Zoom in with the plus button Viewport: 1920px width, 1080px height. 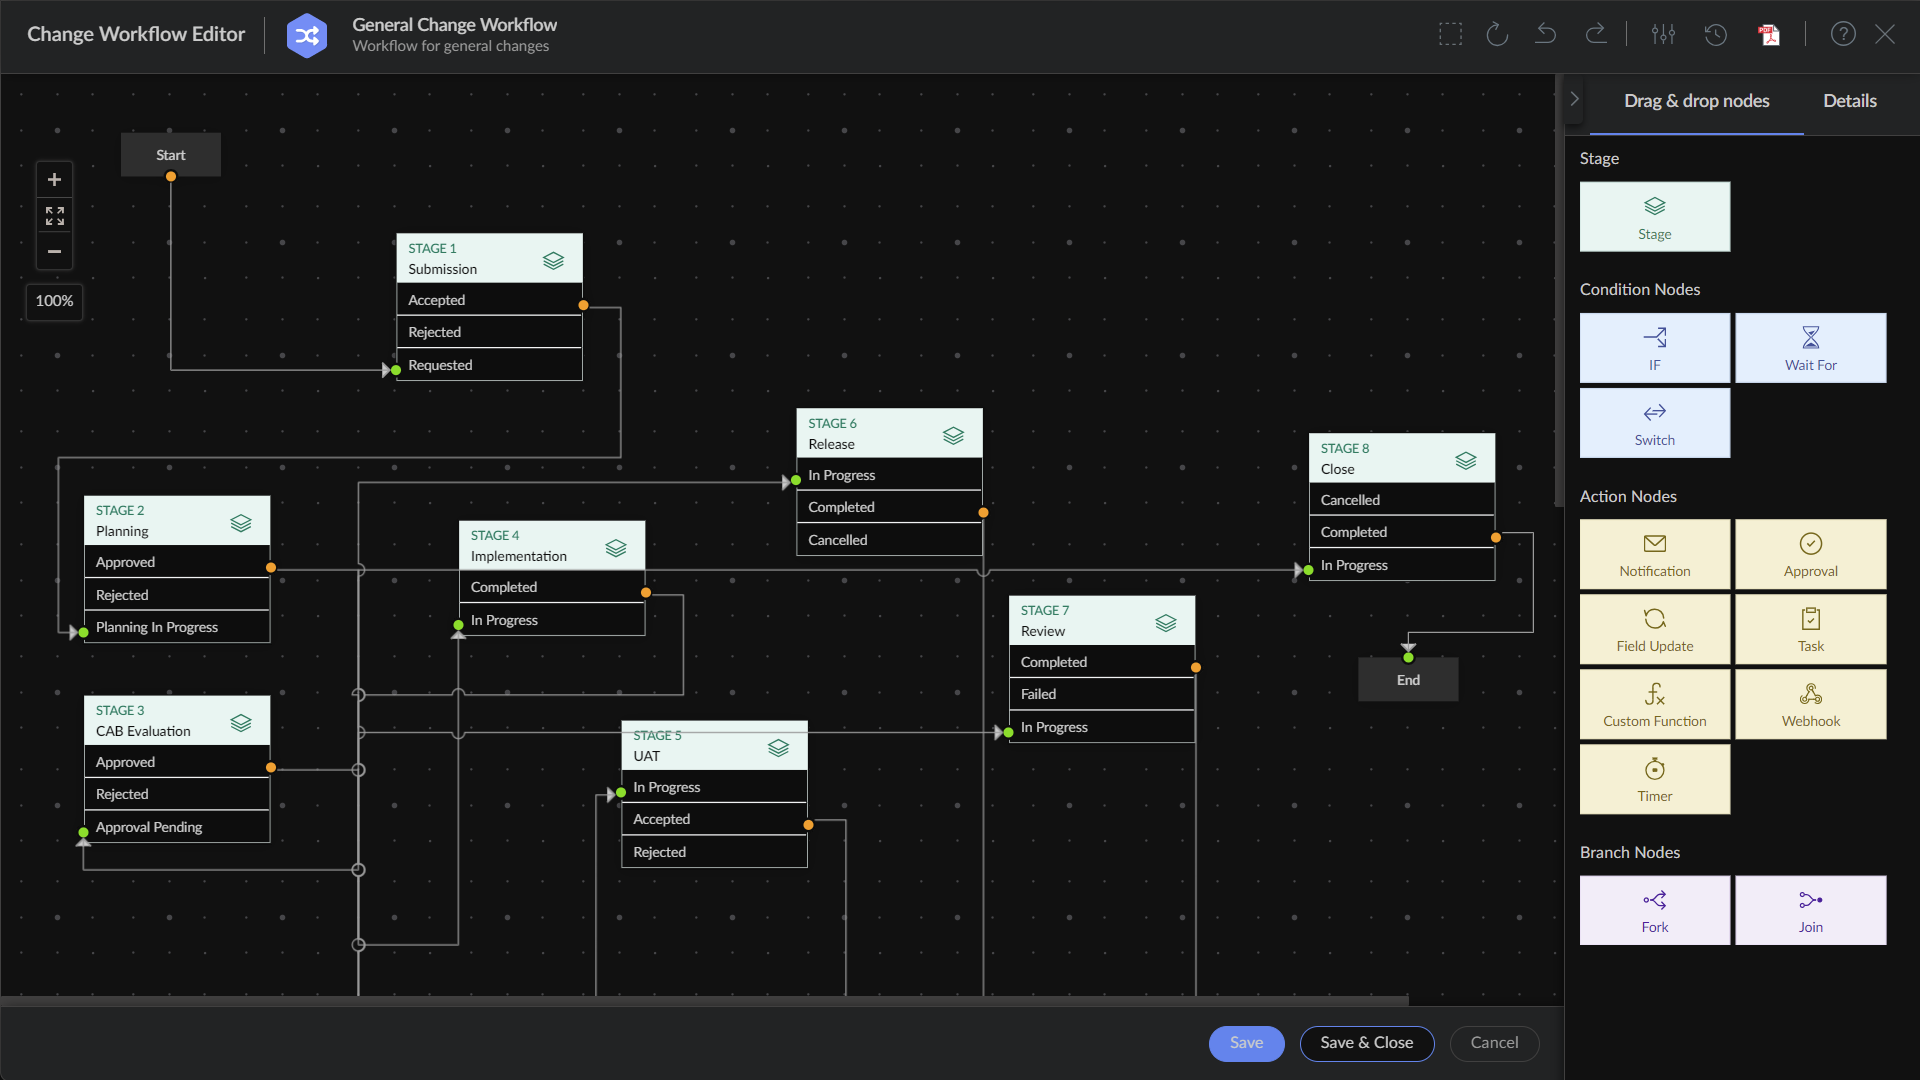click(55, 180)
